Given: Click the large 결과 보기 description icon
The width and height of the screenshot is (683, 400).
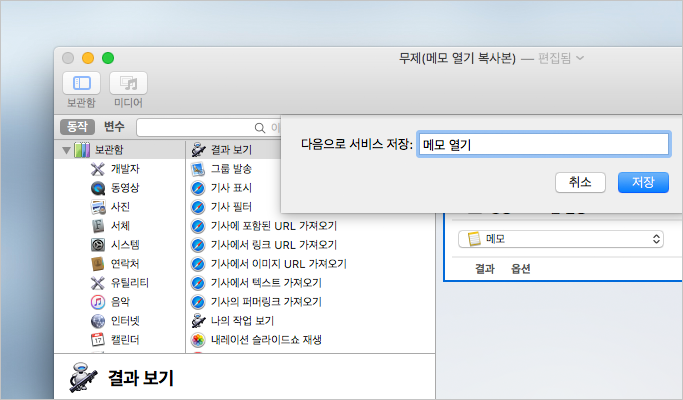Looking at the screenshot, I should [83, 377].
